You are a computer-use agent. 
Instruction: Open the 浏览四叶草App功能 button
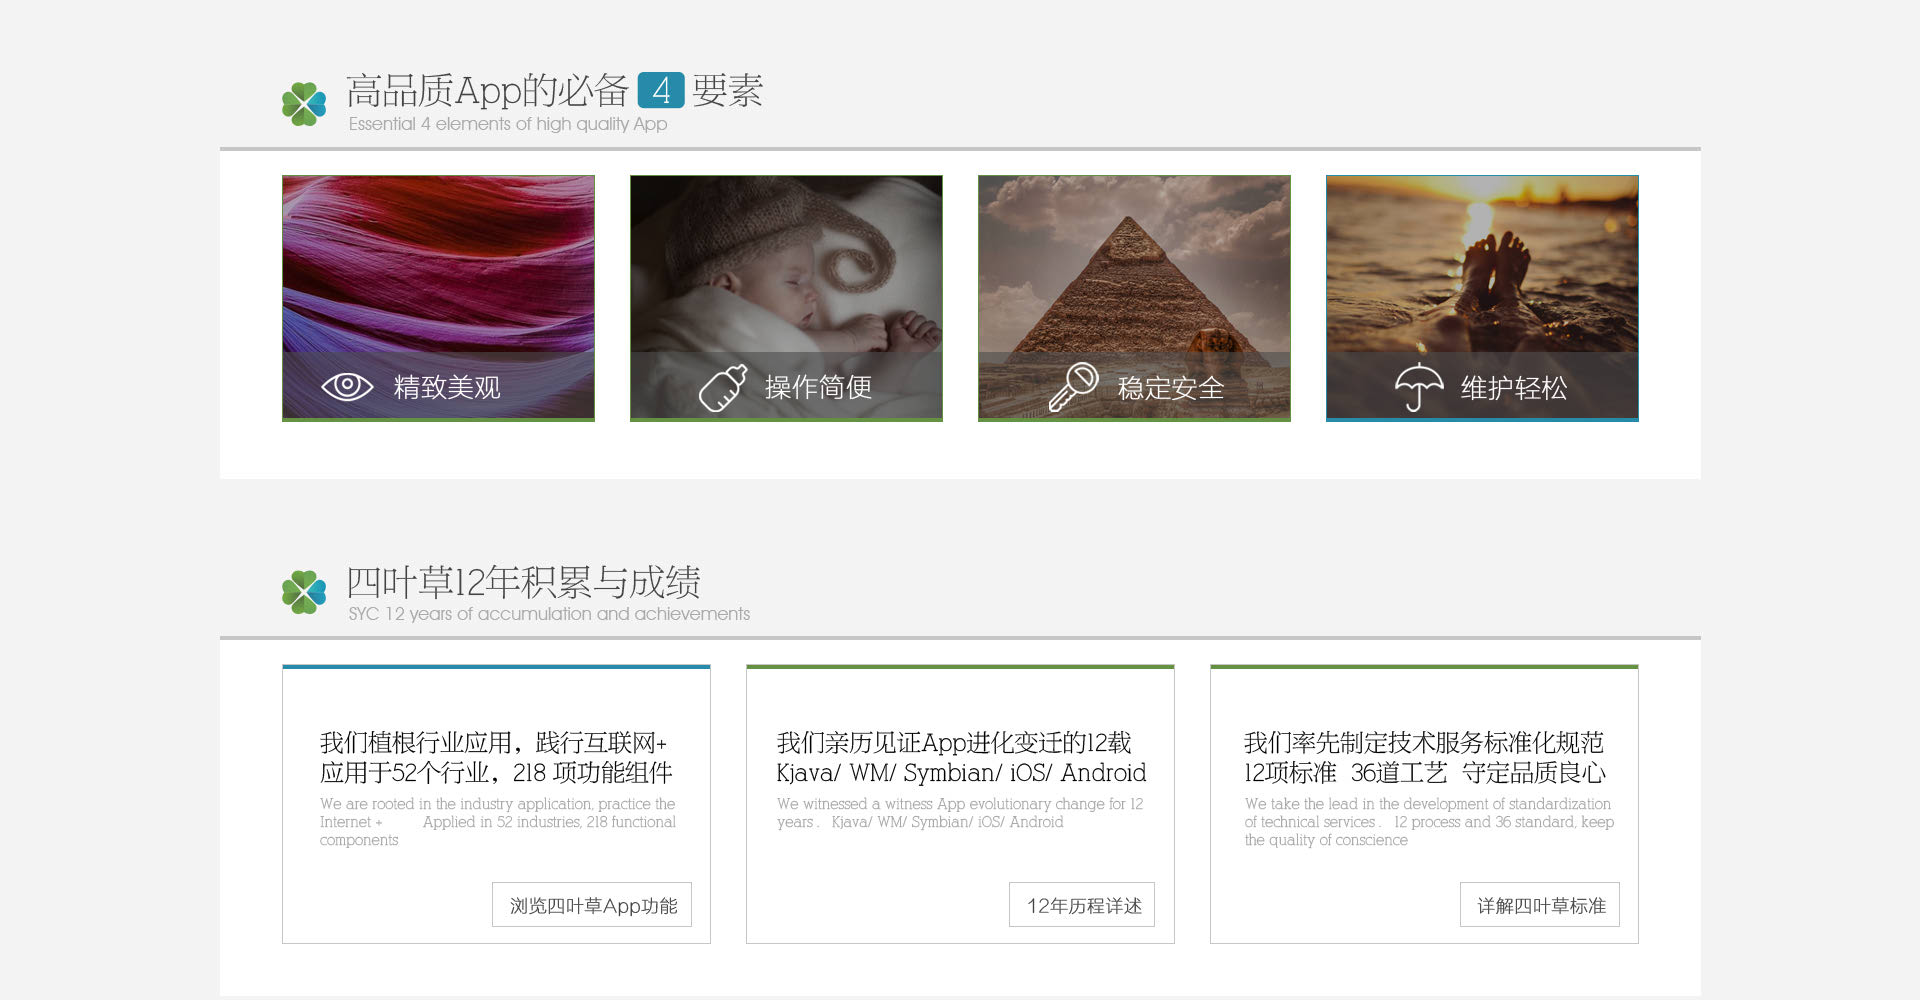[x=592, y=905]
